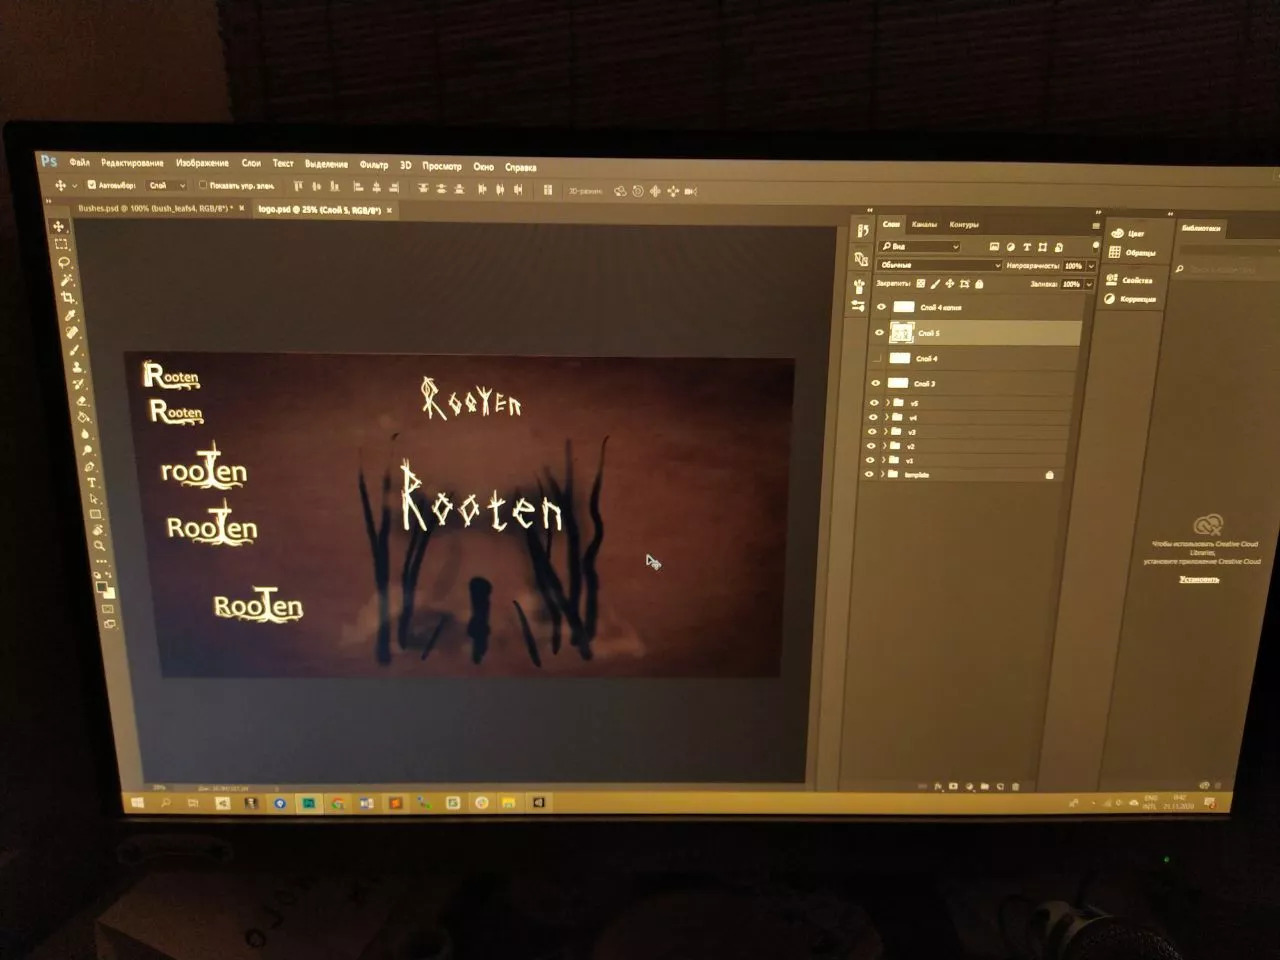Screen dimensions: 1280x960
Task: Open the Слой auto-select dropdown
Action: pos(167,185)
